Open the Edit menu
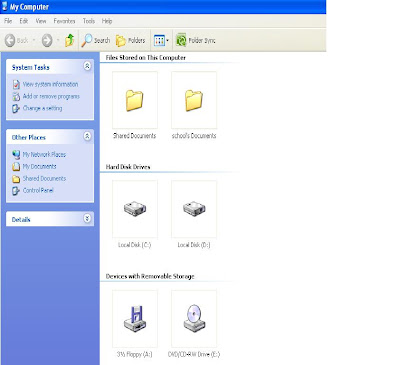This screenshot has height=365, width=400. (x=24, y=21)
